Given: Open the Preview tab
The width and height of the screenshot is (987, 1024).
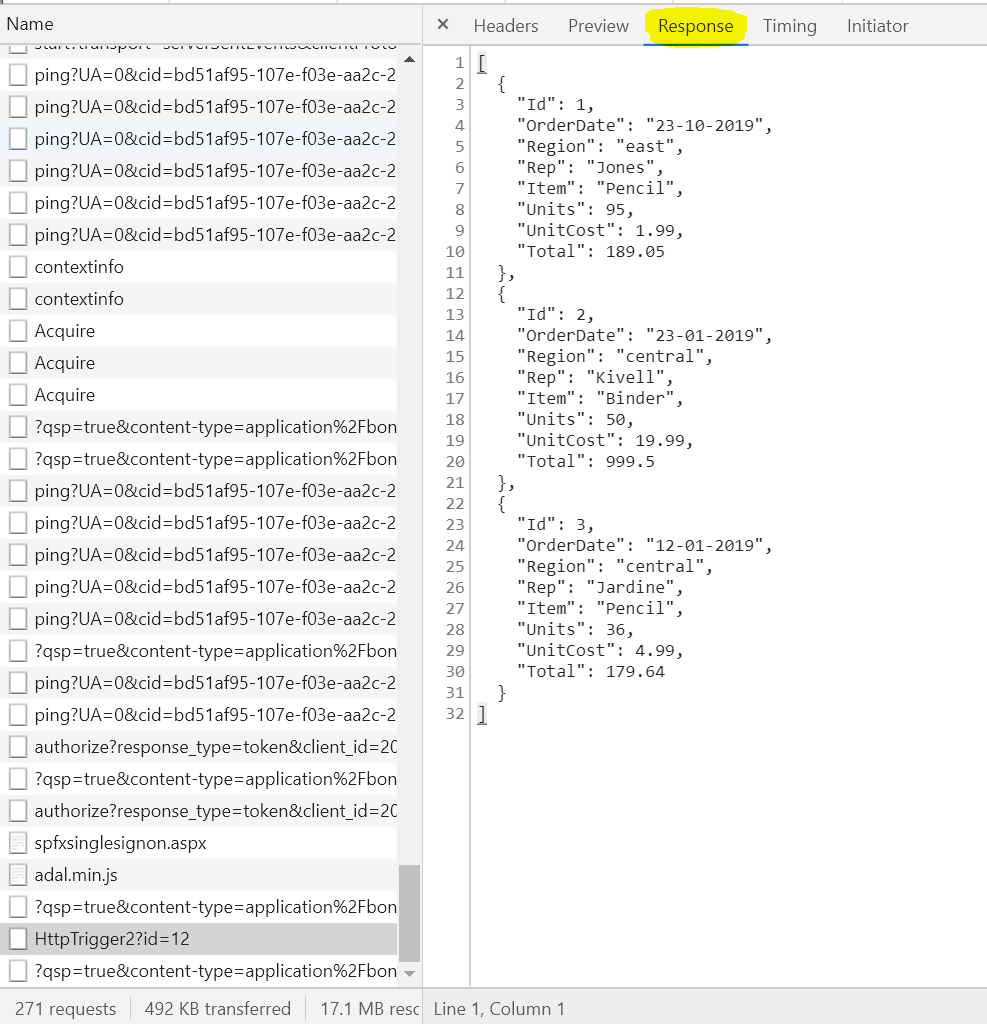Looking at the screenshot, I should [598, 26].
